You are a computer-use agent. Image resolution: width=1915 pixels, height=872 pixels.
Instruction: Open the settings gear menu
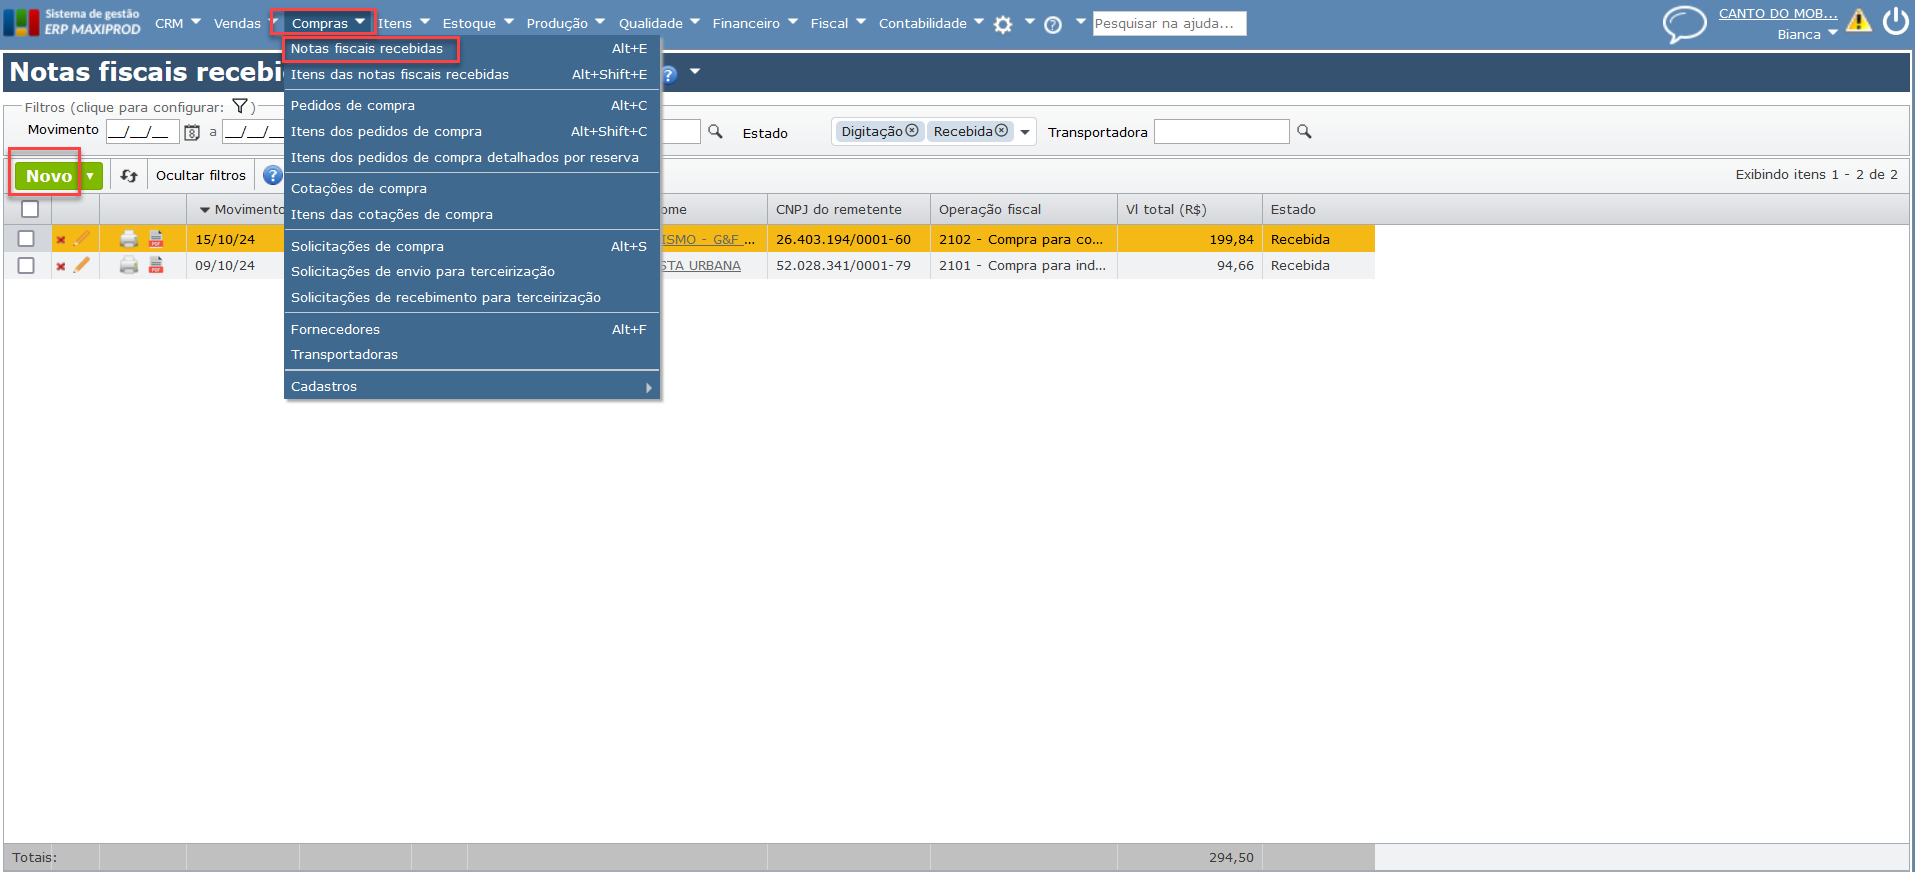[x=1003, y=25]
